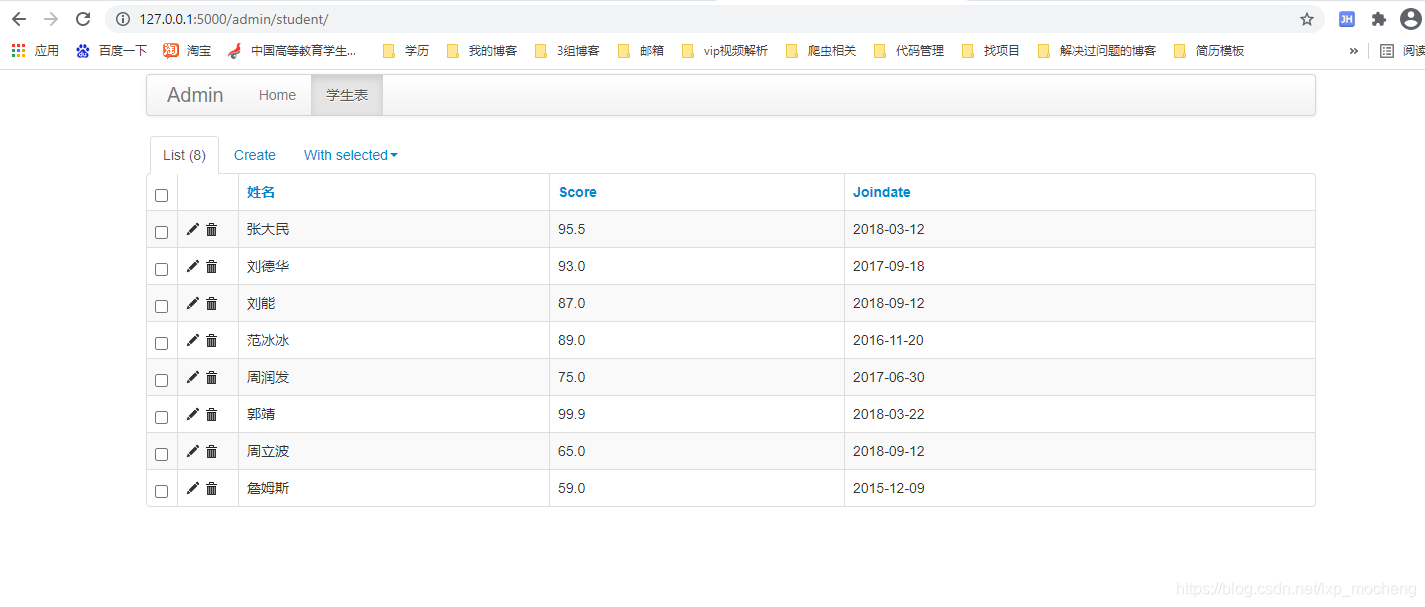Edit the 郭靖 entry with pencil icon

click(193, 414)
